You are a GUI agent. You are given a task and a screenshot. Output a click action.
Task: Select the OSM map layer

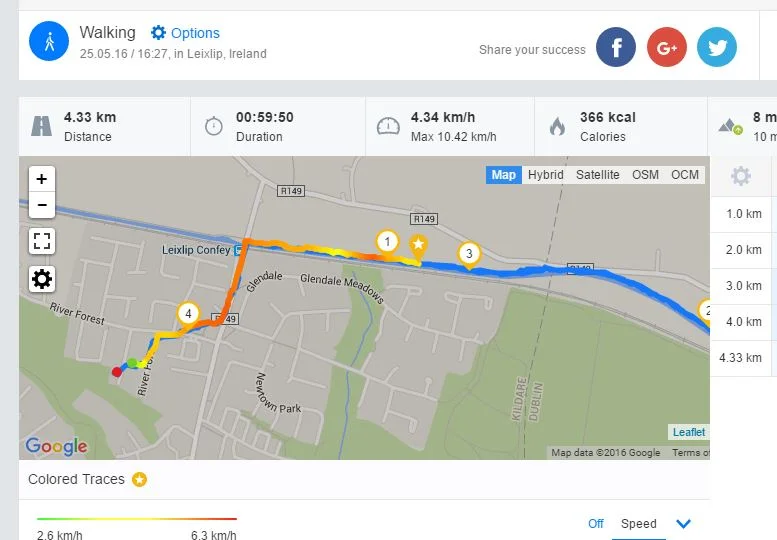coord(645,175)
